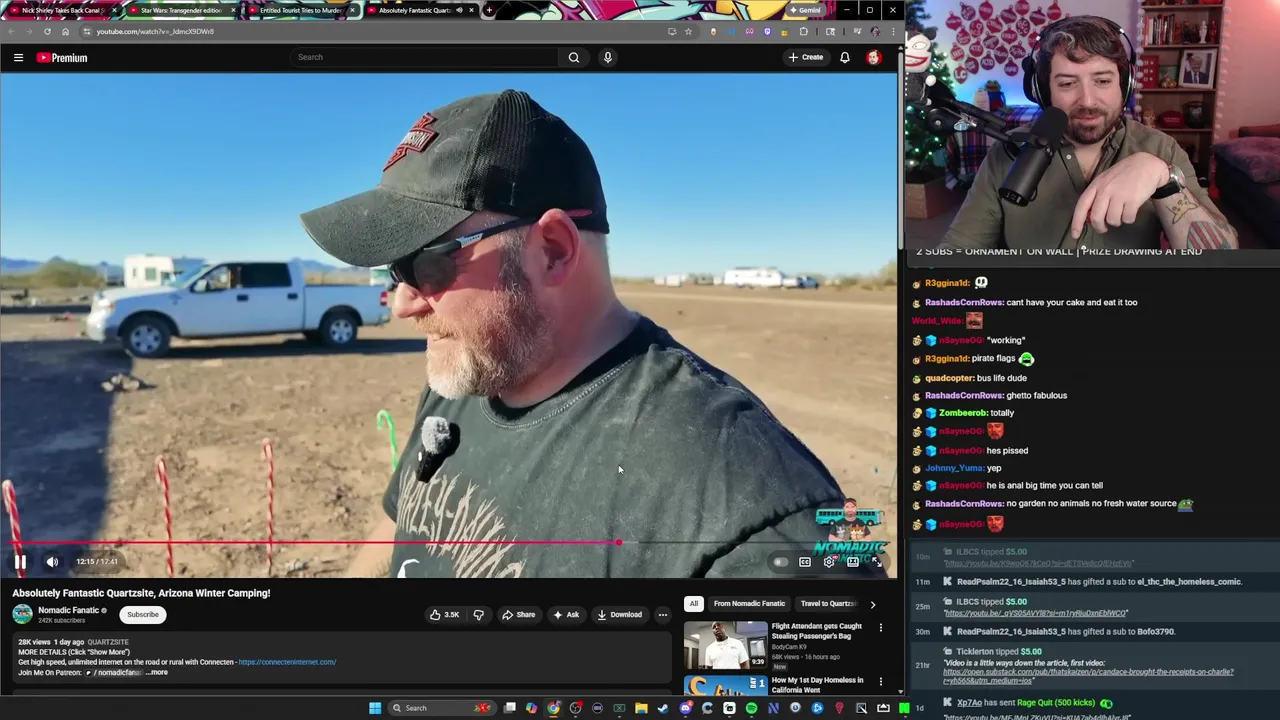Image resolution: width=1280 pixels, height=720 pixels.
Task: Click the YouTube Premium logo
Action: point(62,57)
